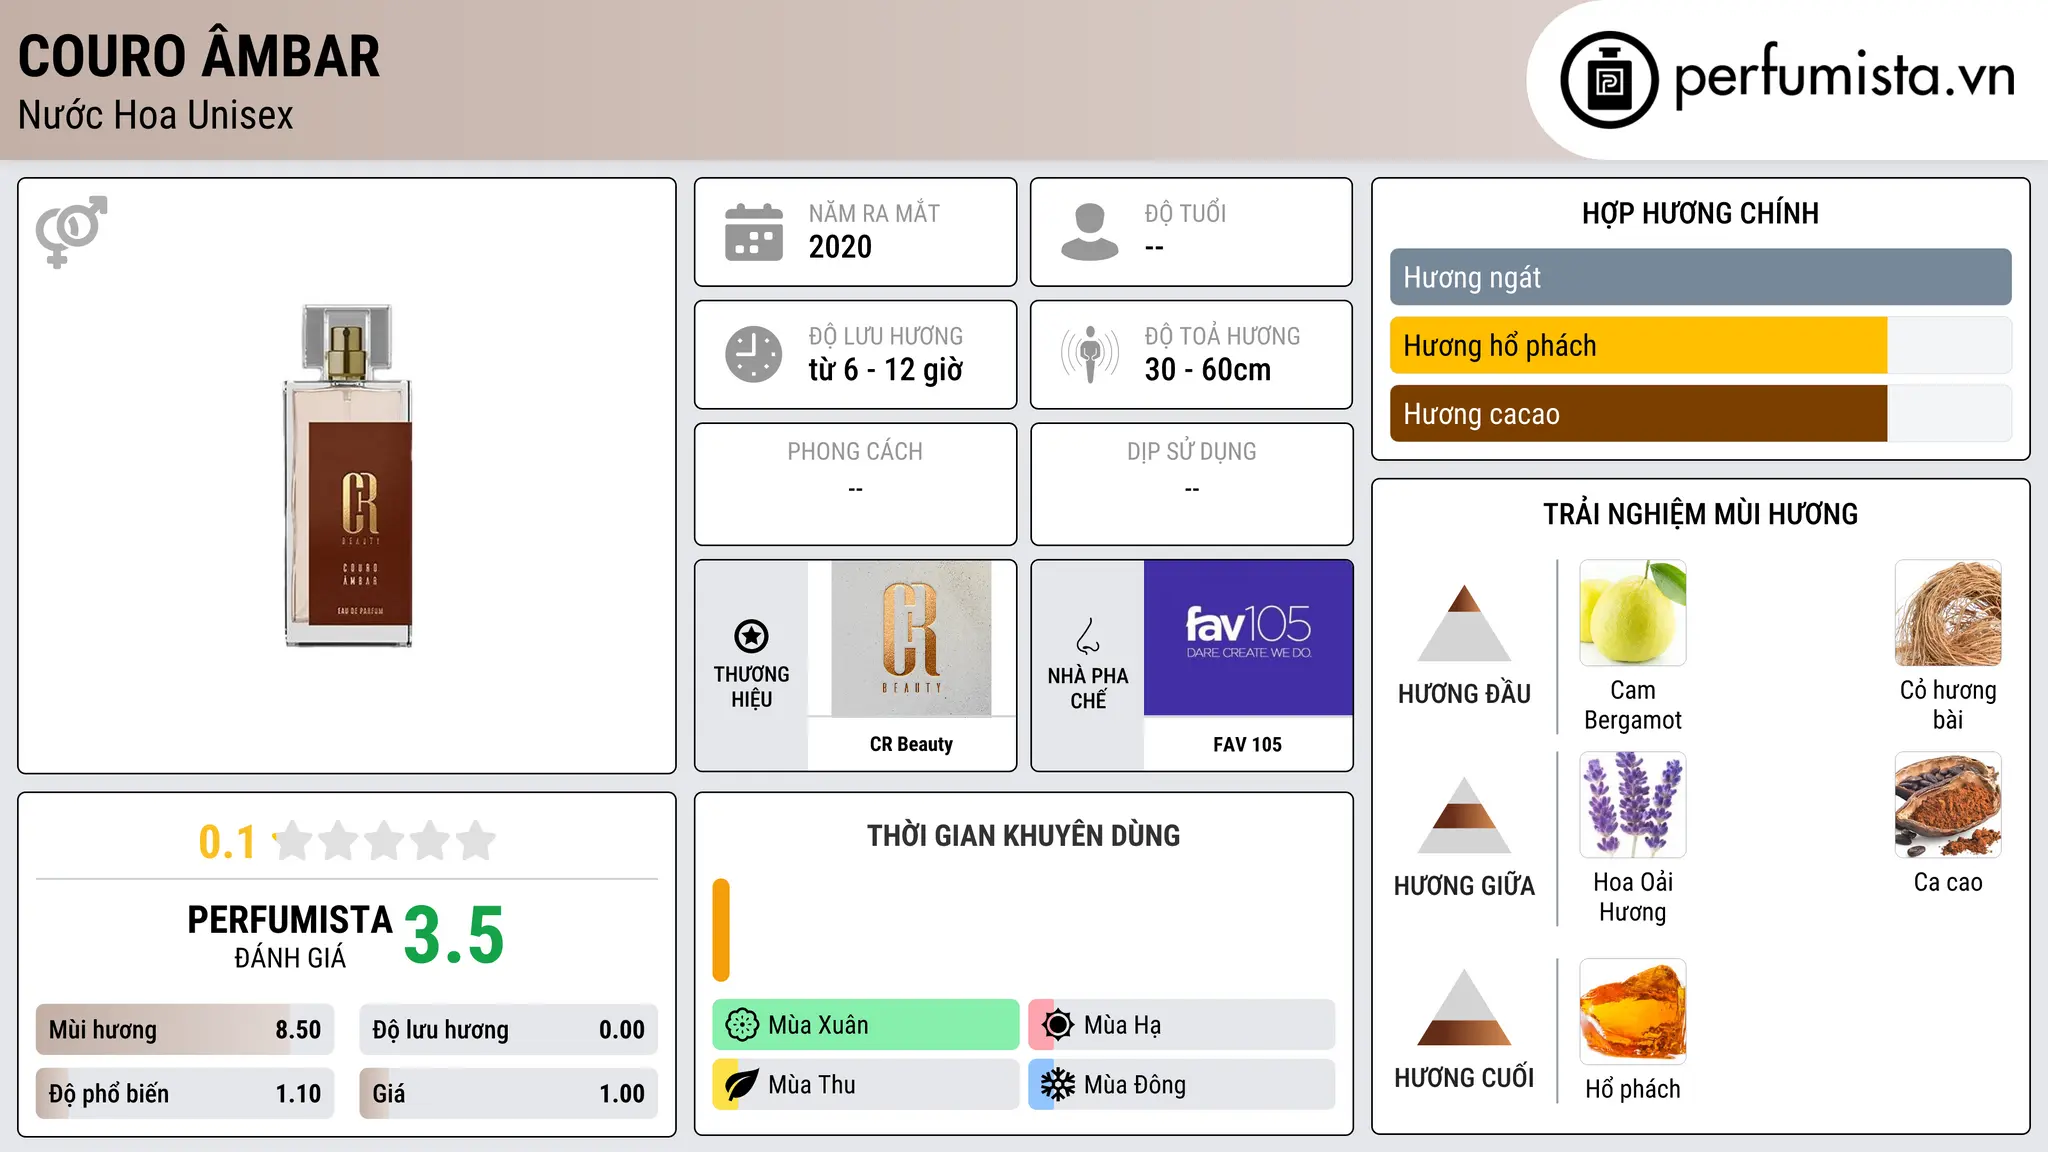Open the Ca cao note image

[x=1948, y=805]
